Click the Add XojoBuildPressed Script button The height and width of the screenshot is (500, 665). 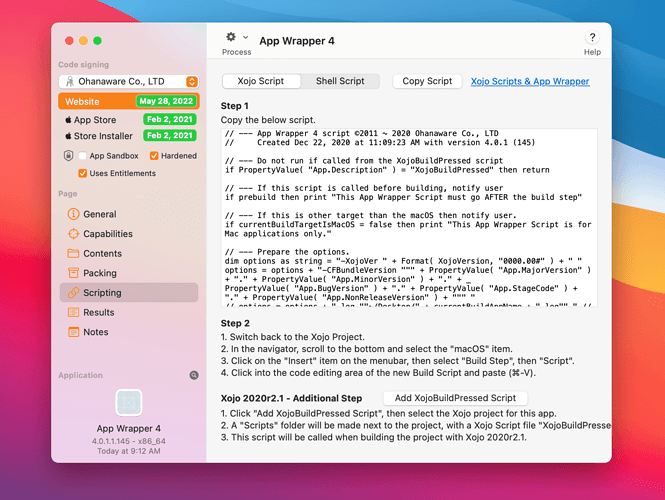[455, 398]
